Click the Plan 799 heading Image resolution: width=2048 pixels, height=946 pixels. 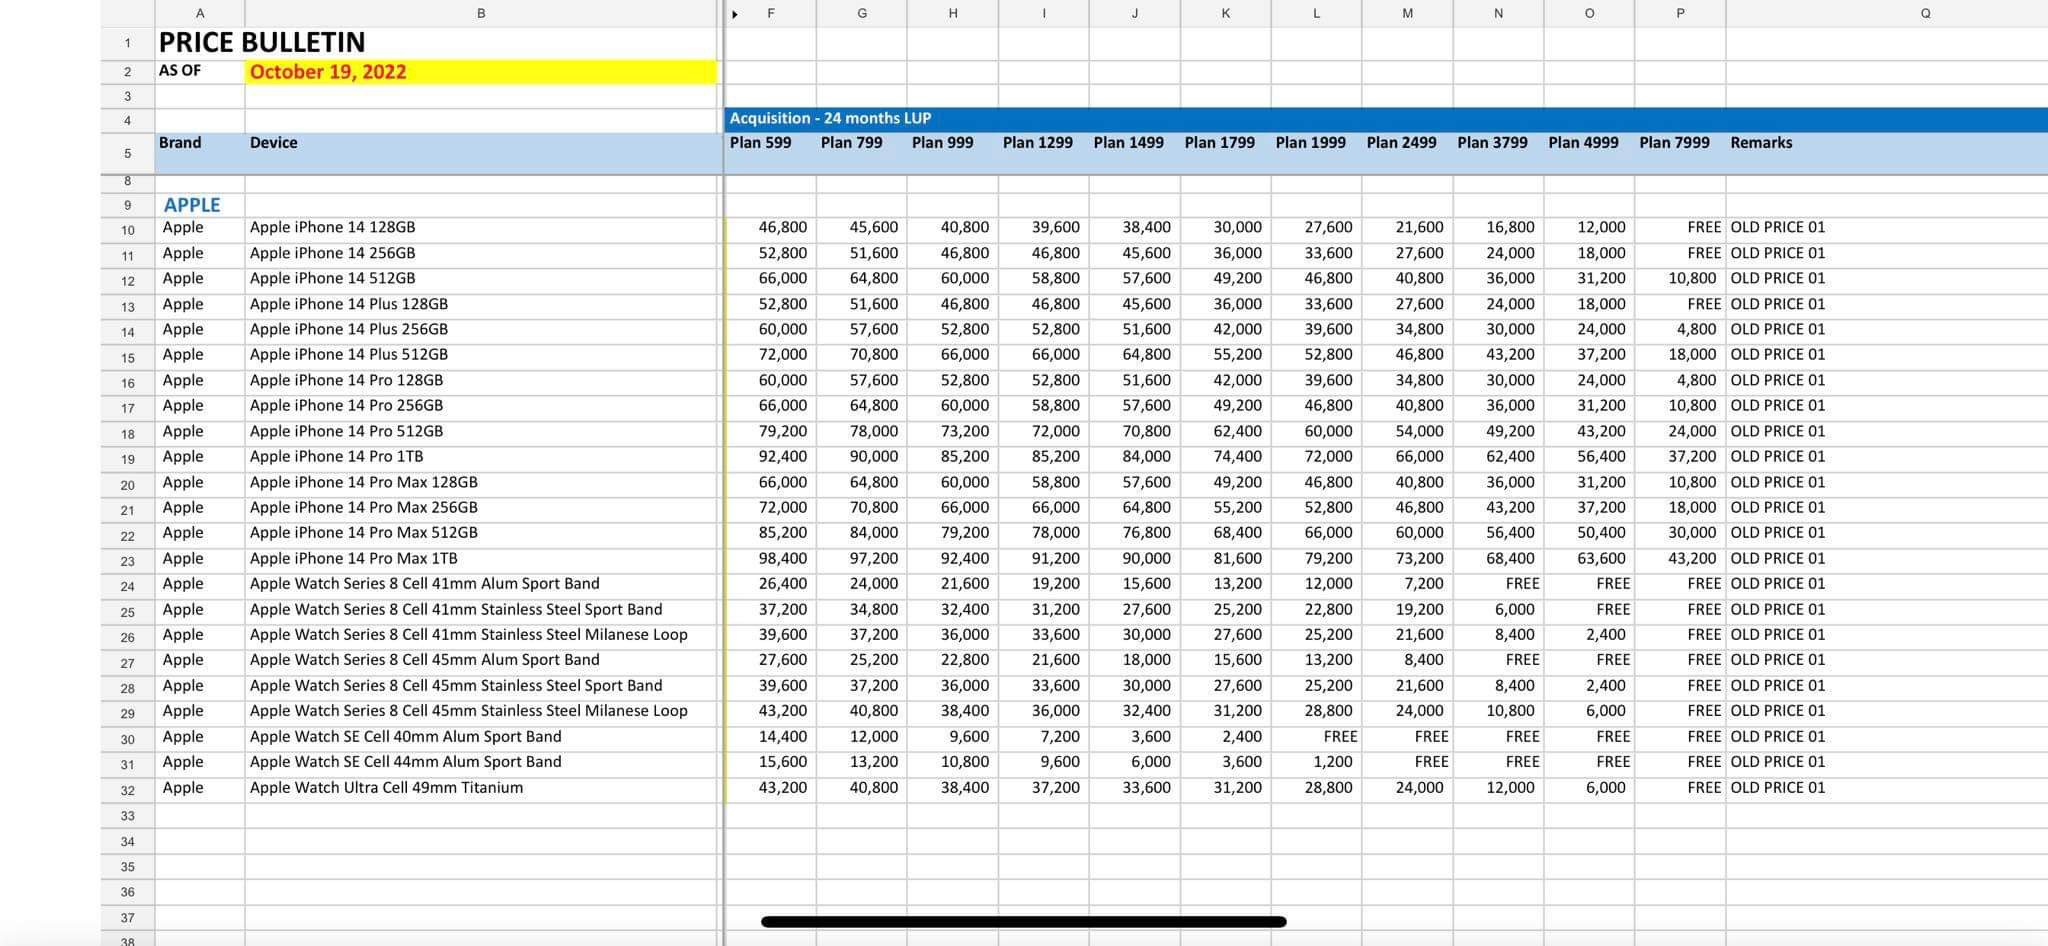tap(851, 143)
